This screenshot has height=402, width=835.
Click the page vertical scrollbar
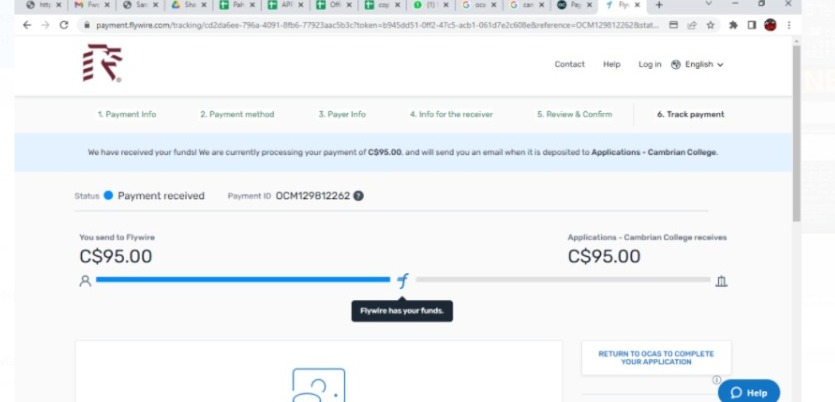796,133
